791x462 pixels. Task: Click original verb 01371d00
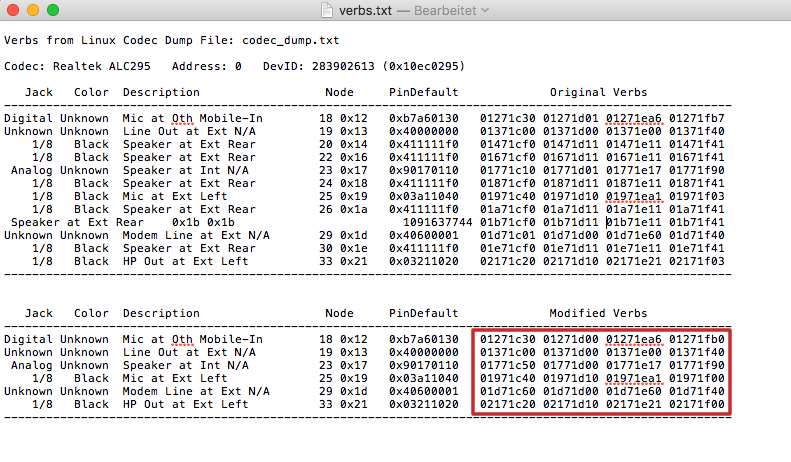(571, 131)
